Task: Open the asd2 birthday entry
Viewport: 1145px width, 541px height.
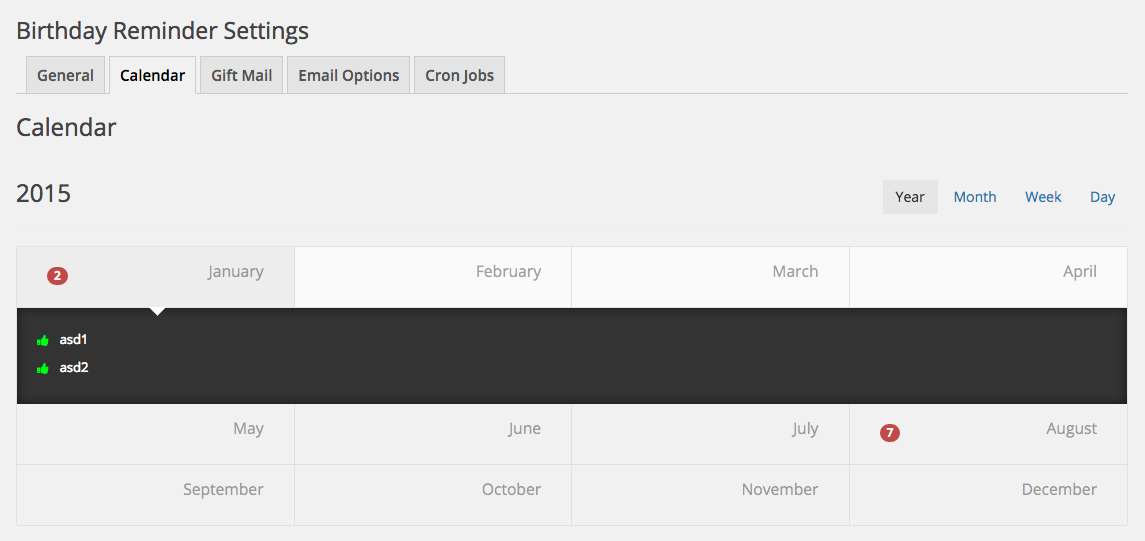Action: click(x=73, y=368)
